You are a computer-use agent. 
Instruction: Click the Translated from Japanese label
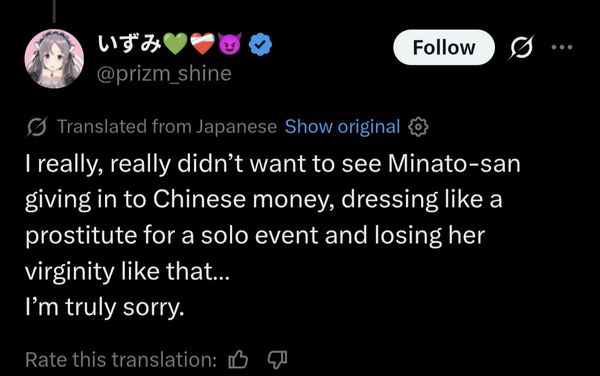point(167,127)
